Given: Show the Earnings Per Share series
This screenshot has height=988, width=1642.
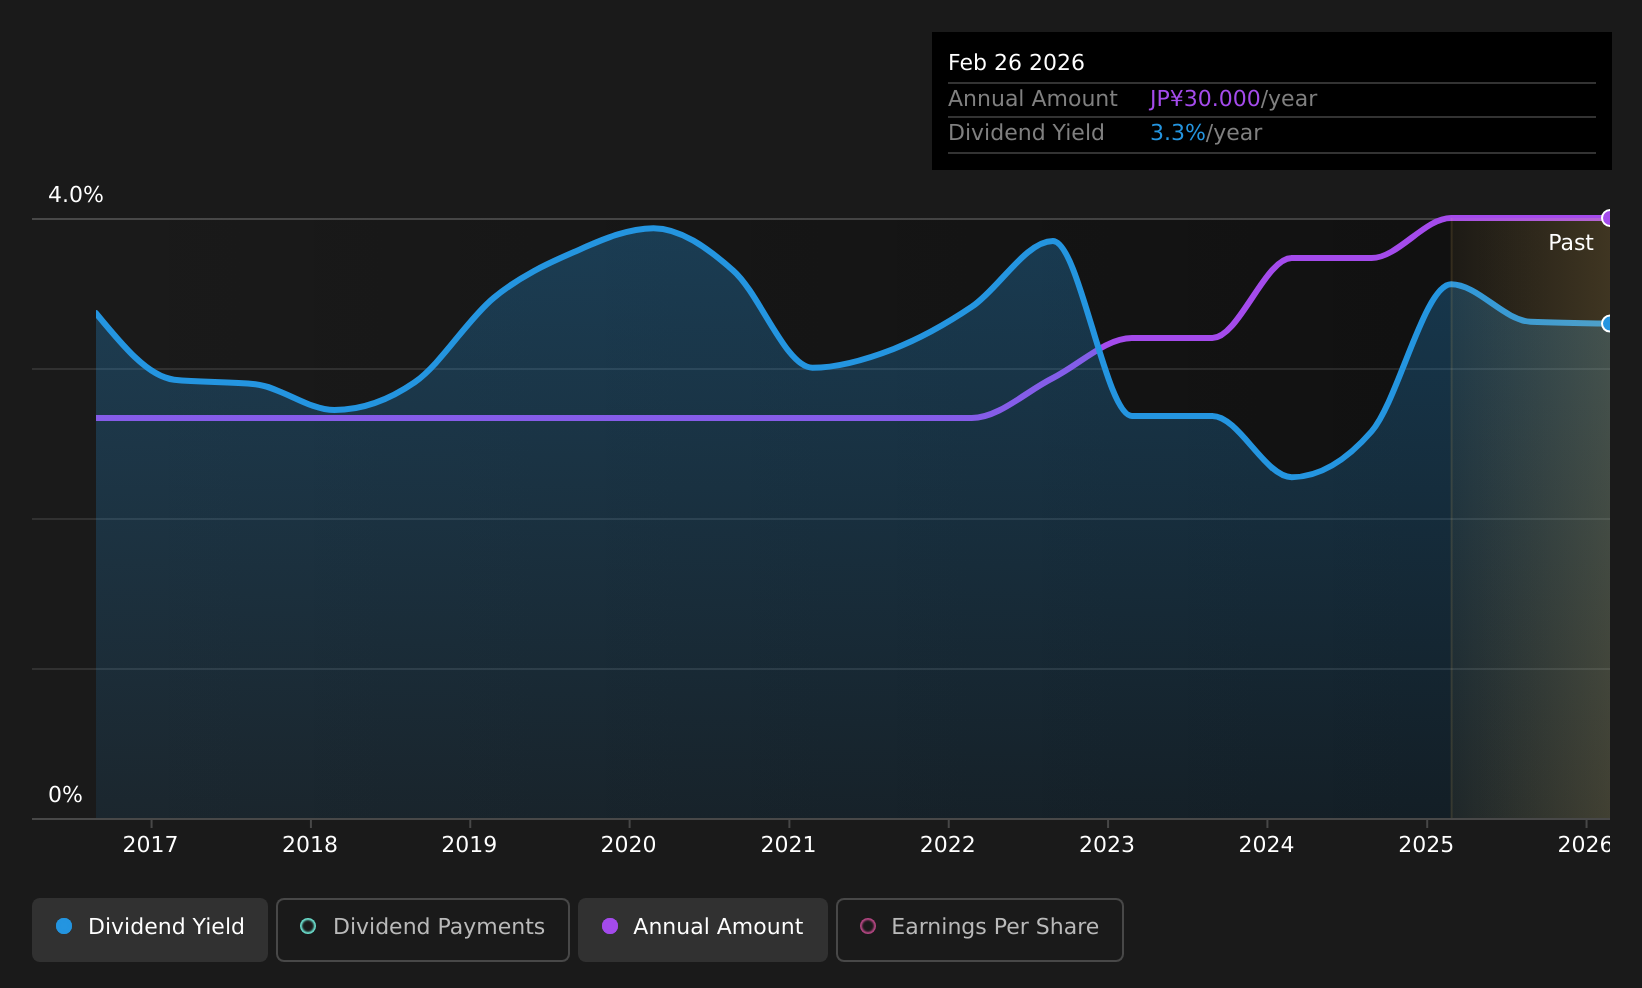Looking at the screenshot, I should pyautogui.click(x=980, y=929).
